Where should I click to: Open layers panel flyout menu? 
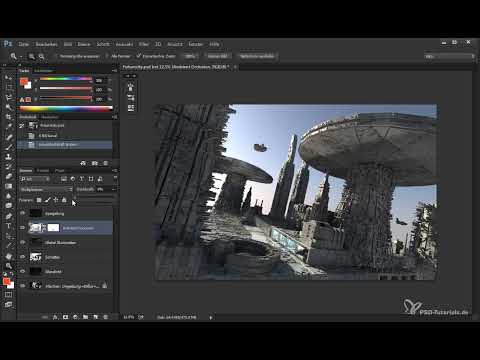pyautogui.click(x=114, y=170)
